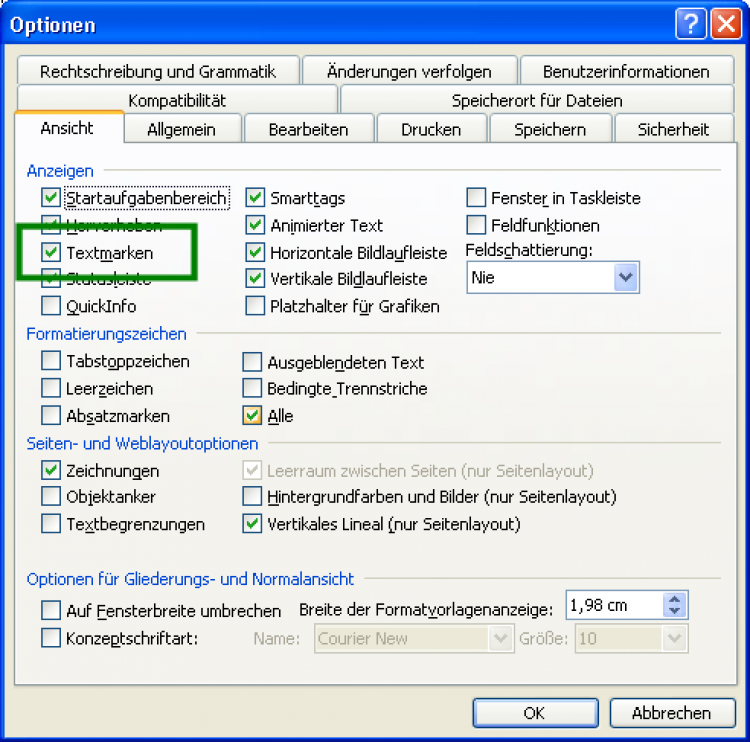750x742 pixels.
Task: Click the Help question mark icon
Action: click(691, 25)
